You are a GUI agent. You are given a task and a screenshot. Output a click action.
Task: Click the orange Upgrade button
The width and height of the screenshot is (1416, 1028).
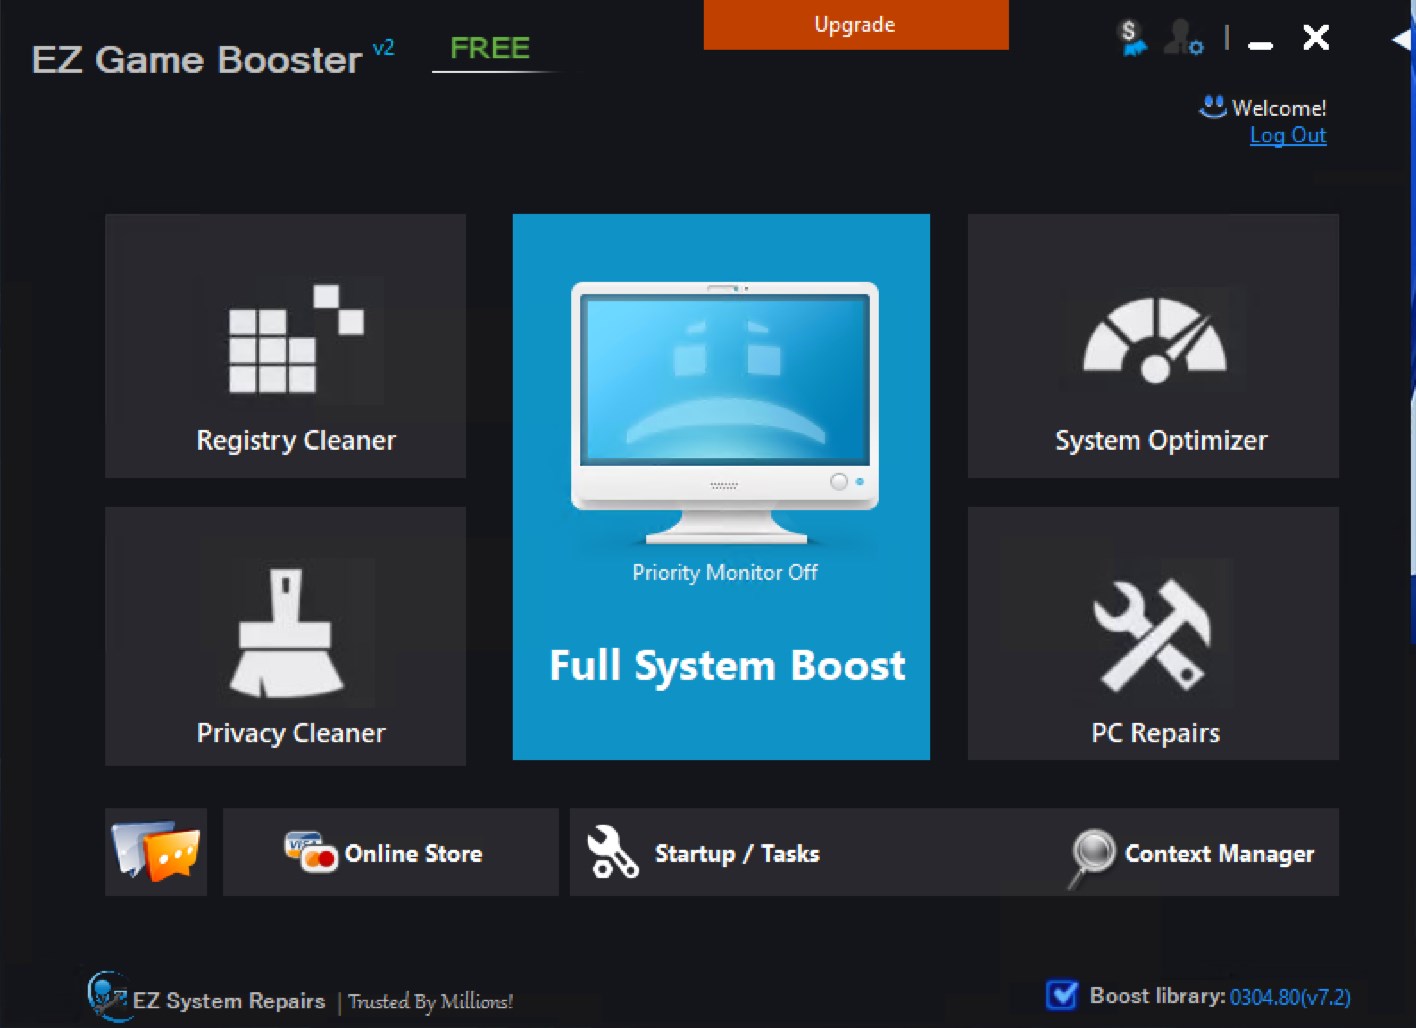click(856, 25)
